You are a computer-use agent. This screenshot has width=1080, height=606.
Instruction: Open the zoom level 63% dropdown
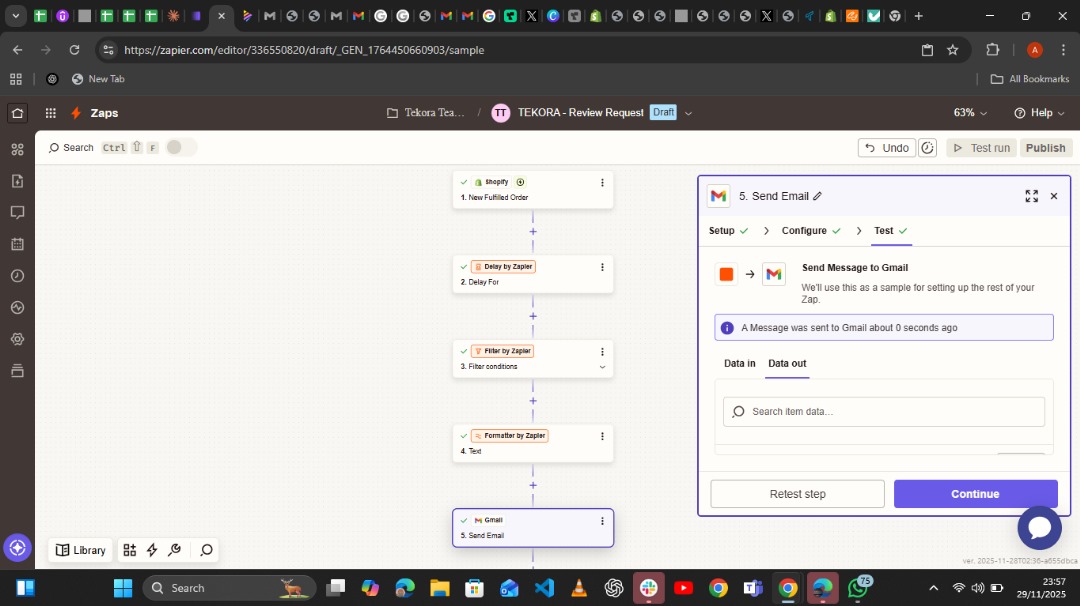pos(970,113)
